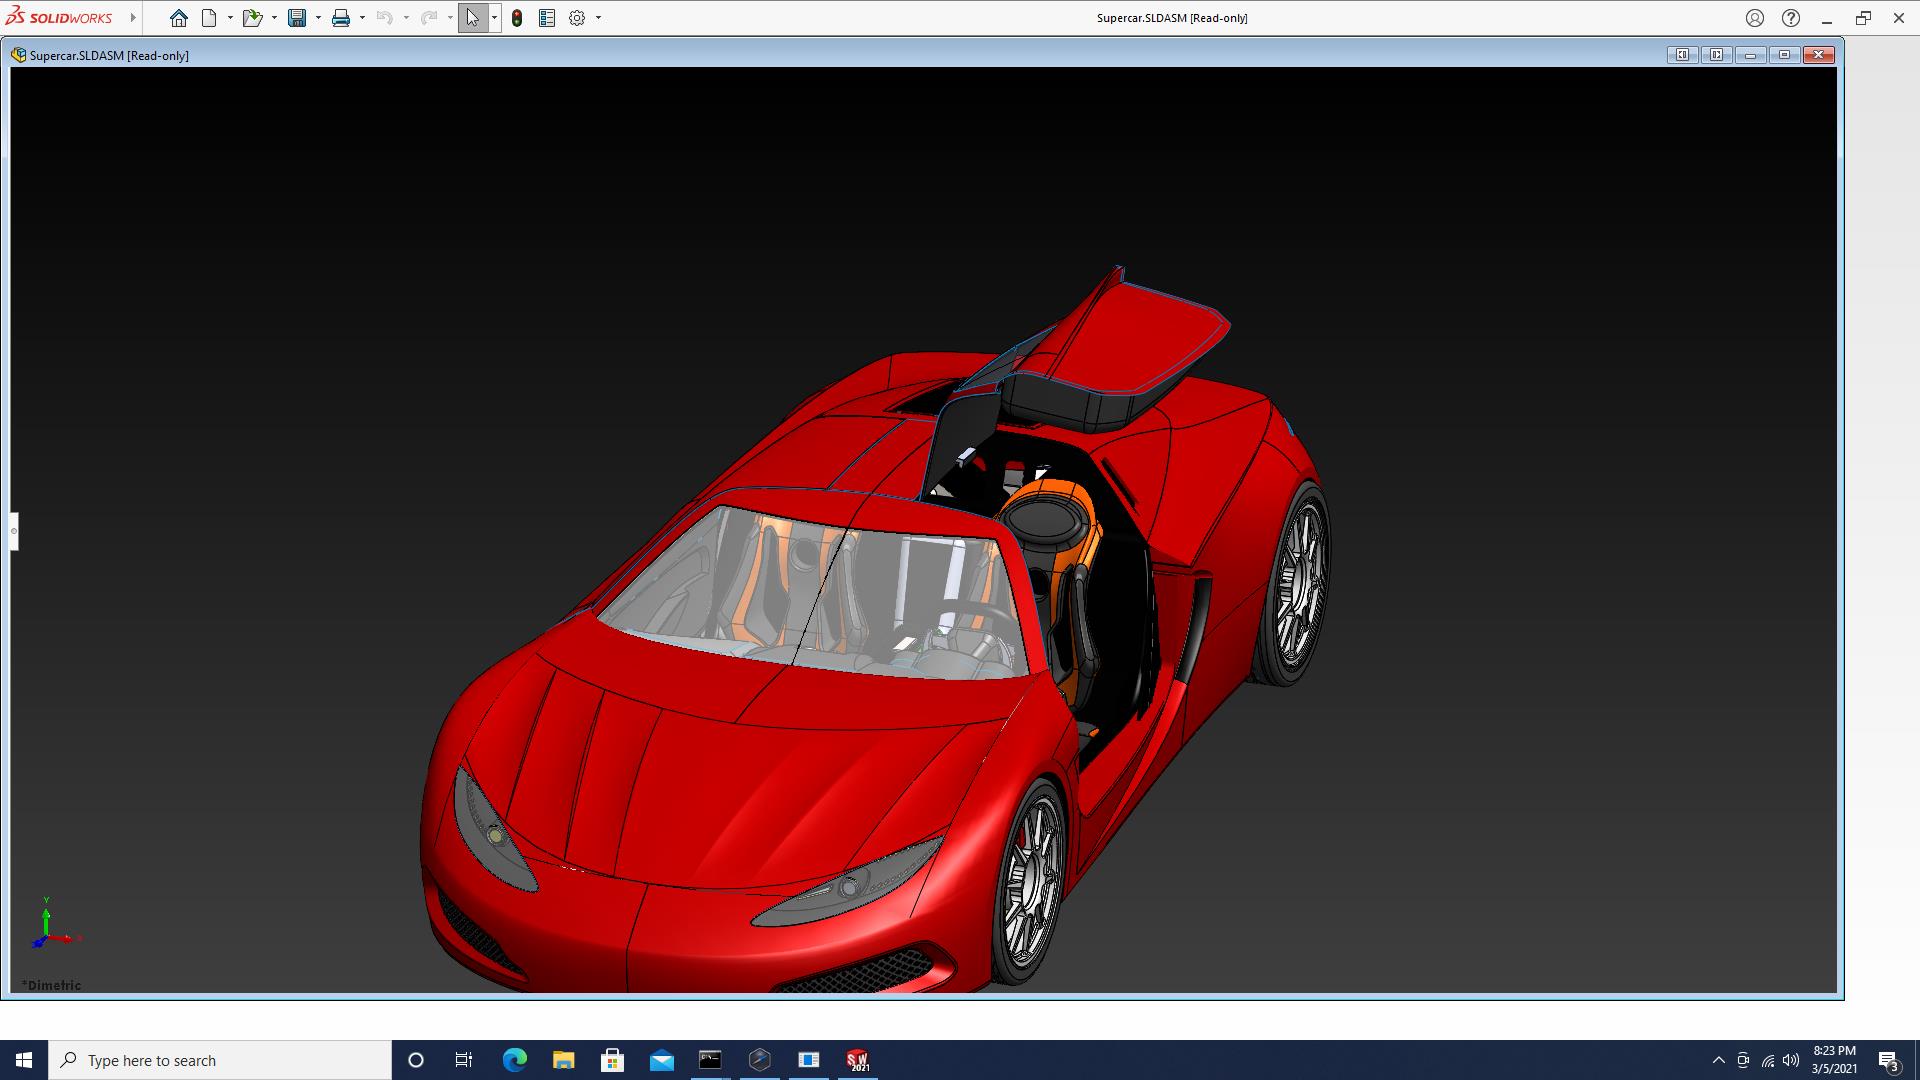Tile document window to the right
This screenshot has width=1920, height=1080.
tap(1716, 55)
